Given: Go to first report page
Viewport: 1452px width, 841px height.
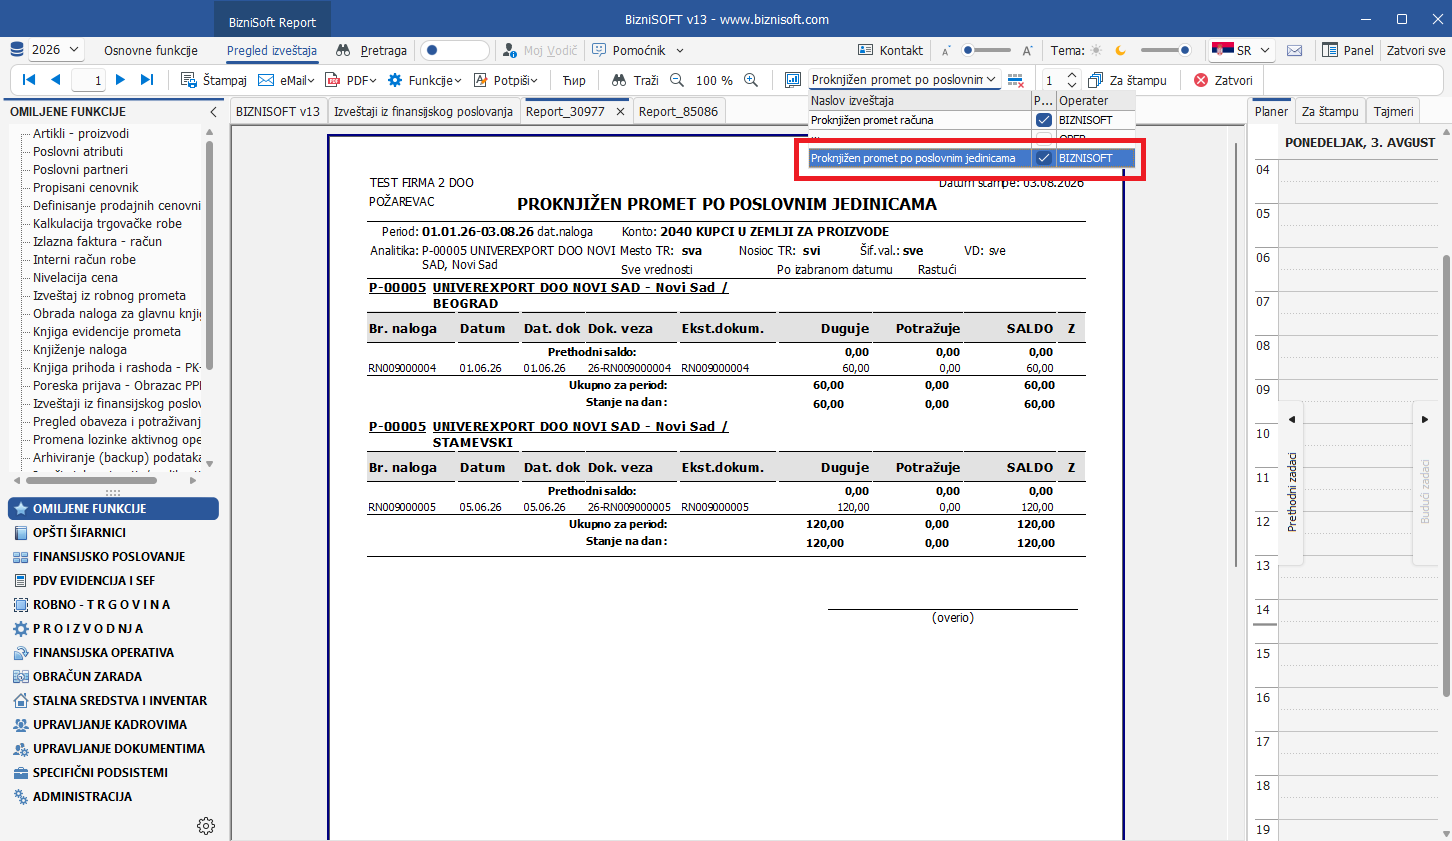Looking at the screenshot, I should [x=29, y=80].
